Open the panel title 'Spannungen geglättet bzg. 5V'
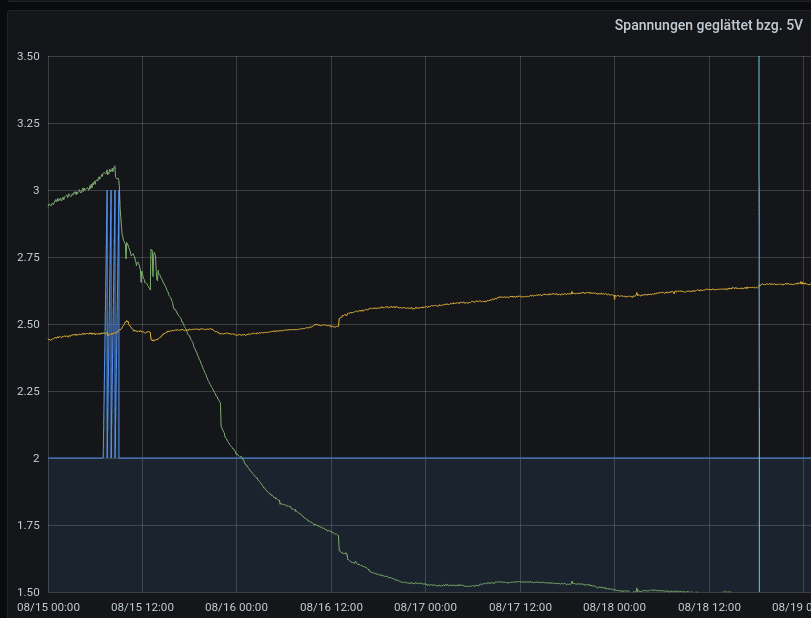Viewport: 811px width, 618px height. coord(708,25)
